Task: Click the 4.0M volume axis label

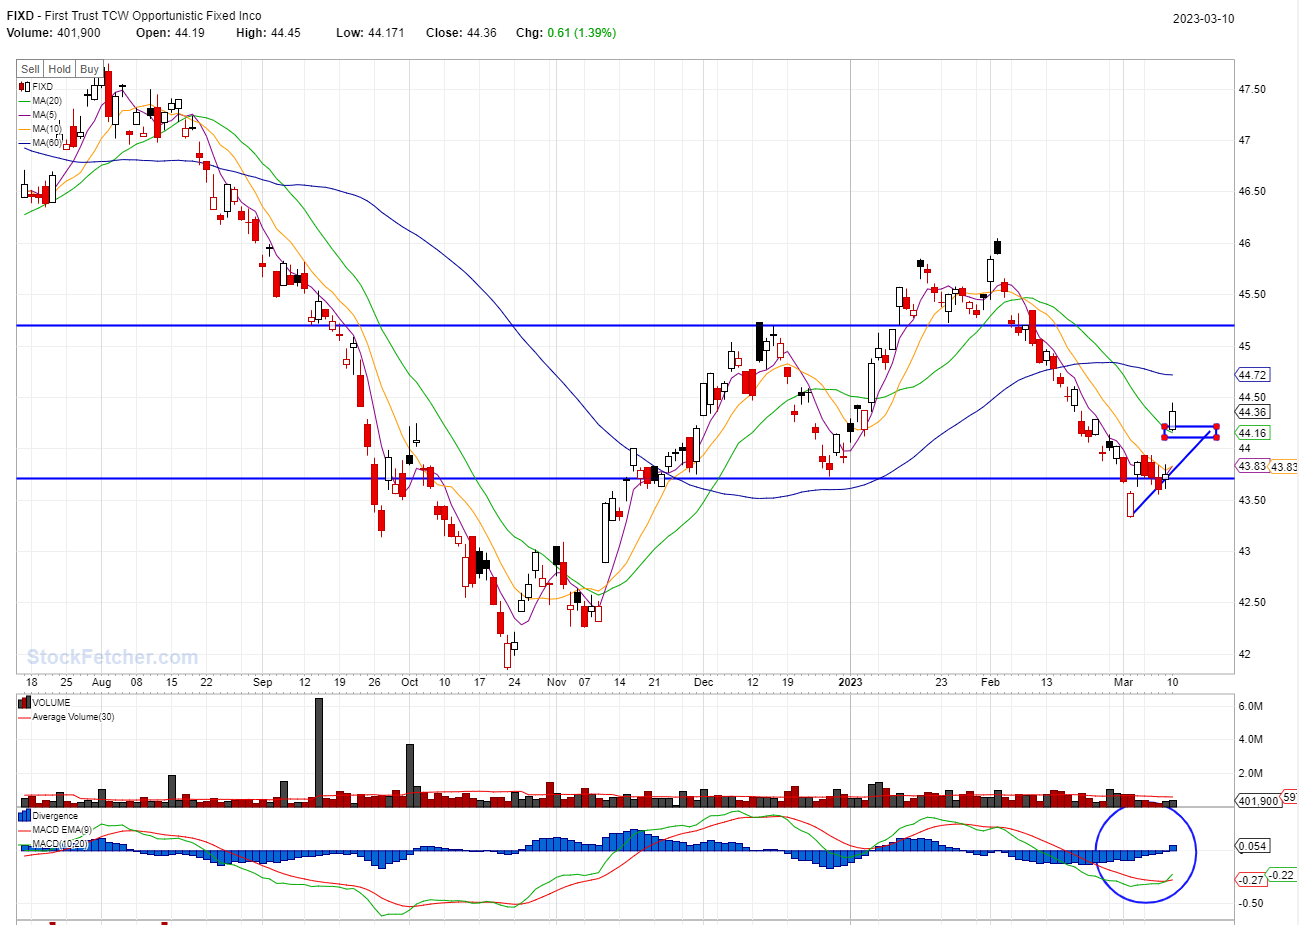Action: tap(1250, 740)
